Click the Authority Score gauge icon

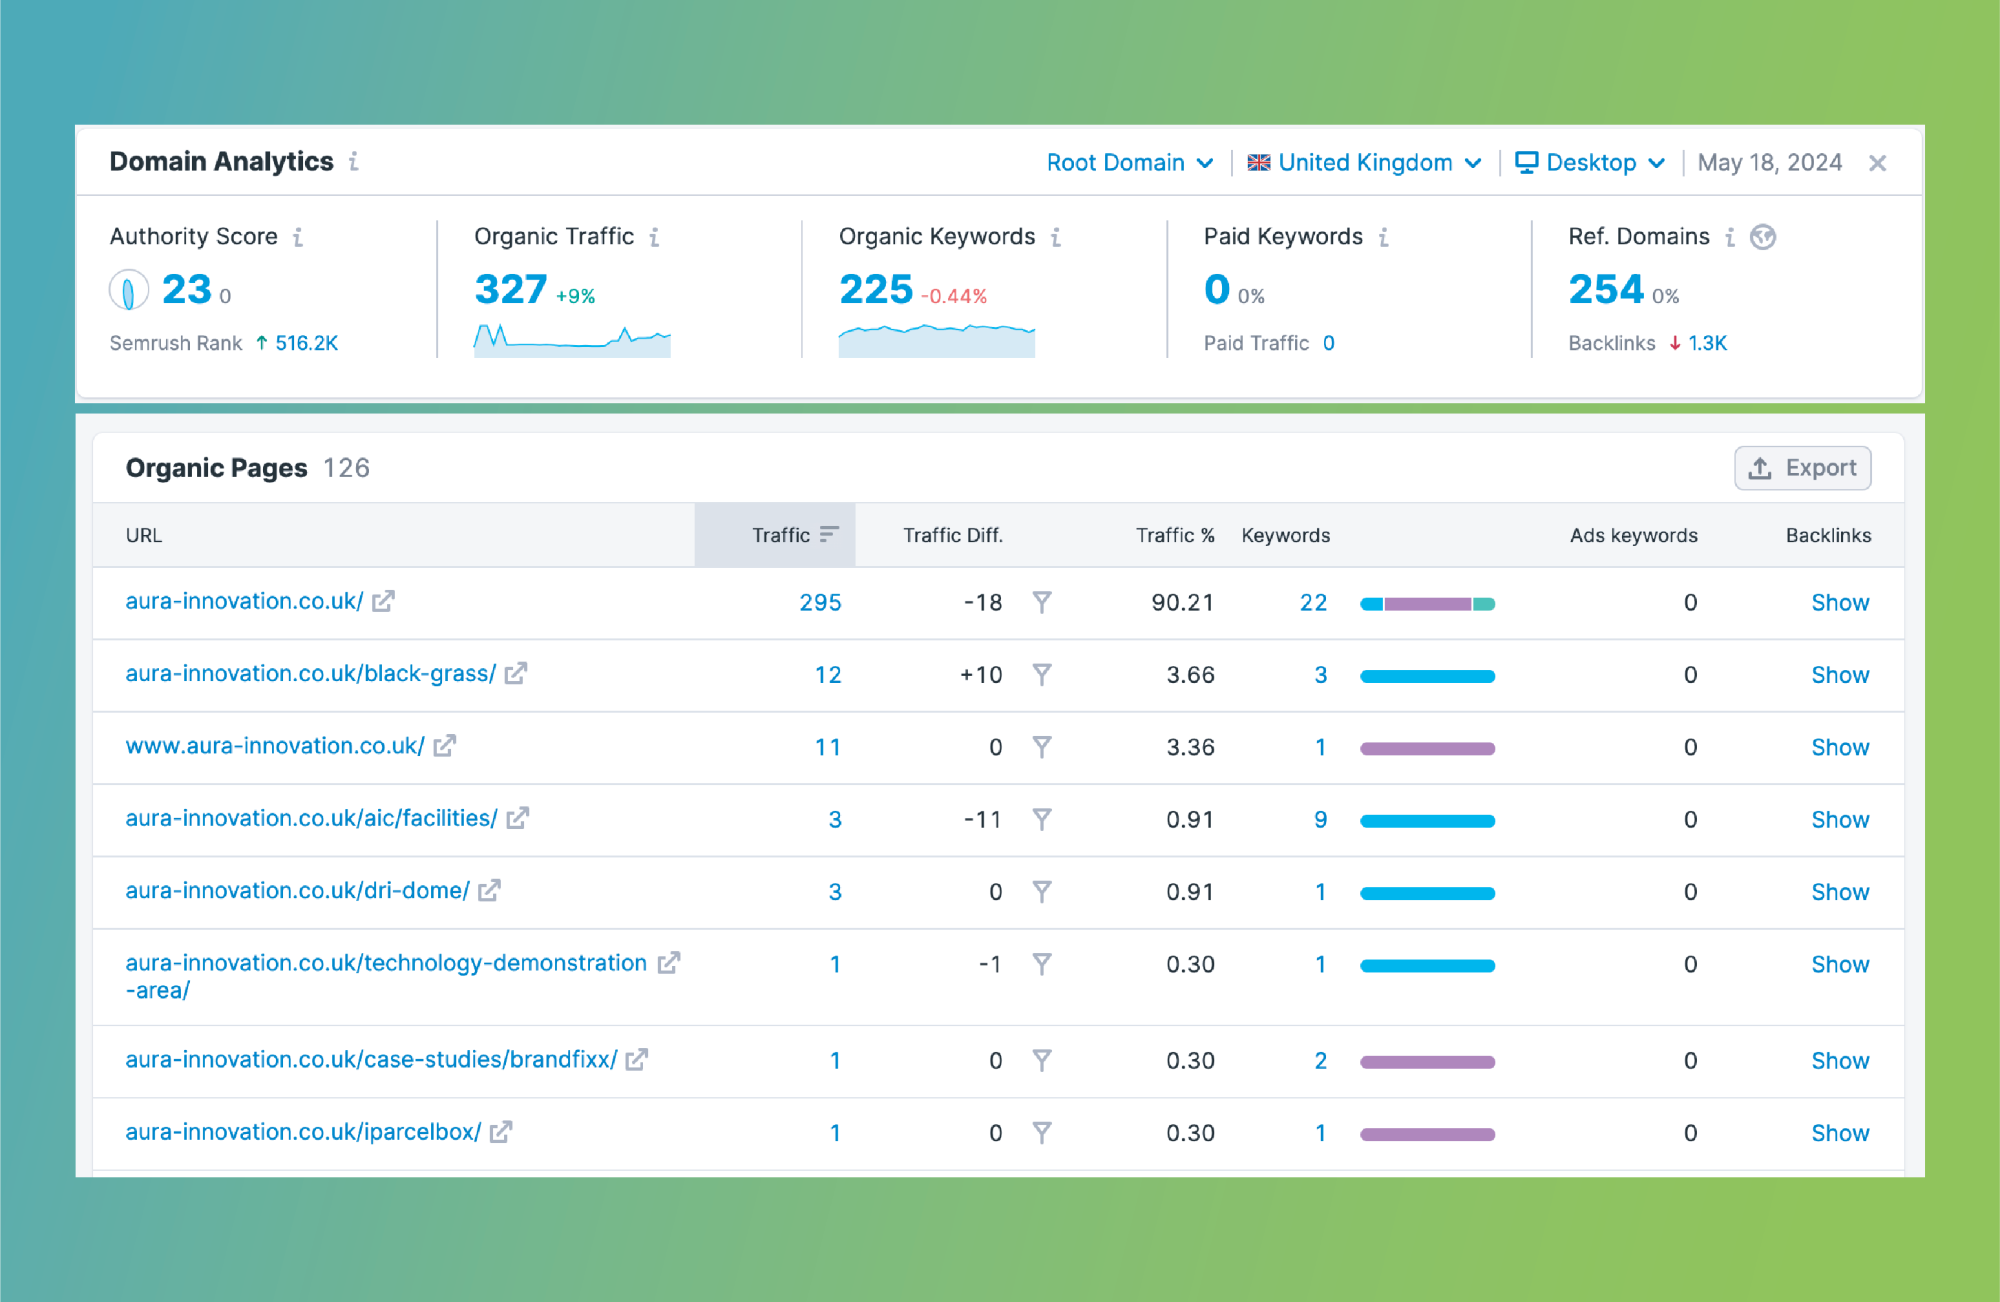(129, 291)
